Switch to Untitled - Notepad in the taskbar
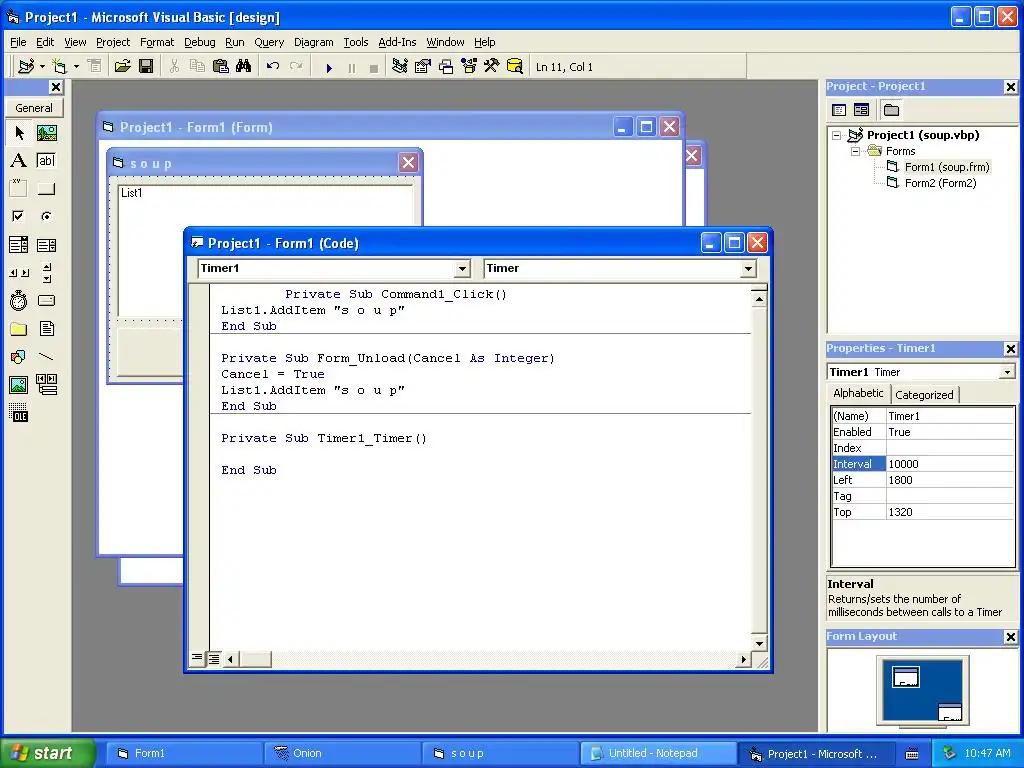Screen dimensions: 1024x768 click(658, 753)
